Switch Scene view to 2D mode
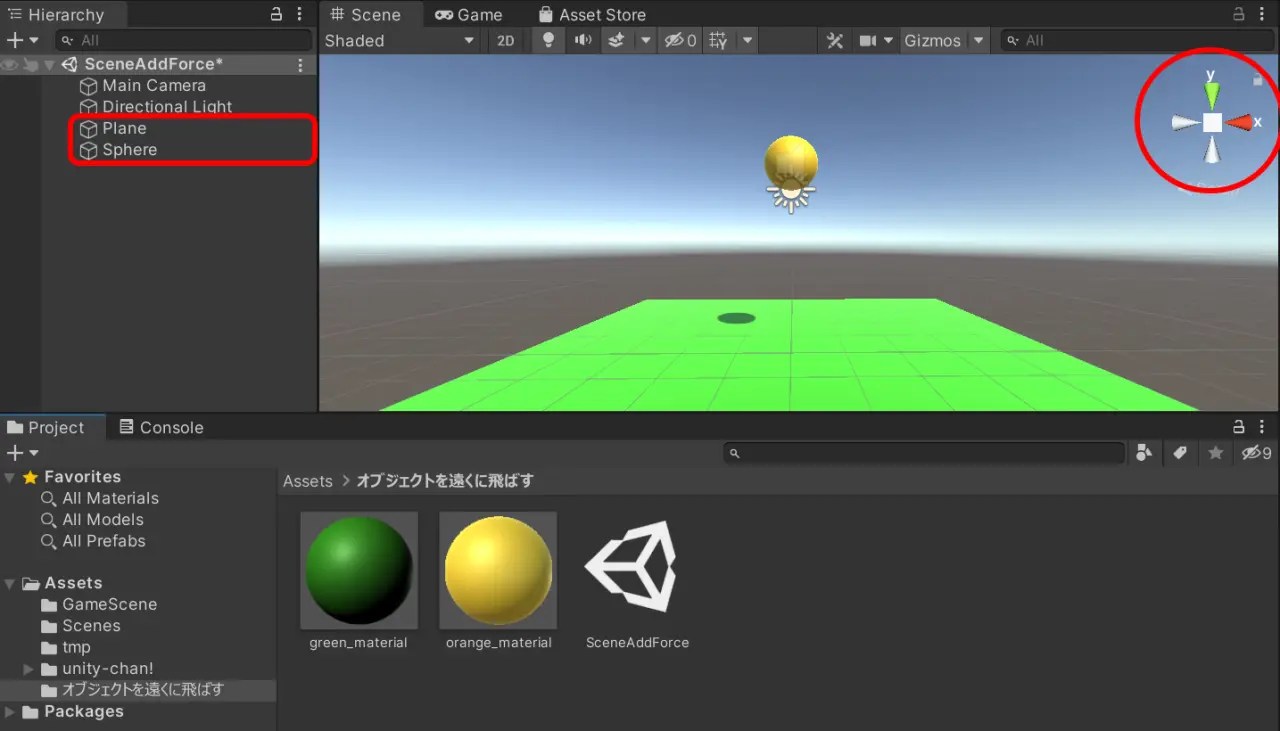The height and width of the screenshot is (731, 1280). point(506,40)
